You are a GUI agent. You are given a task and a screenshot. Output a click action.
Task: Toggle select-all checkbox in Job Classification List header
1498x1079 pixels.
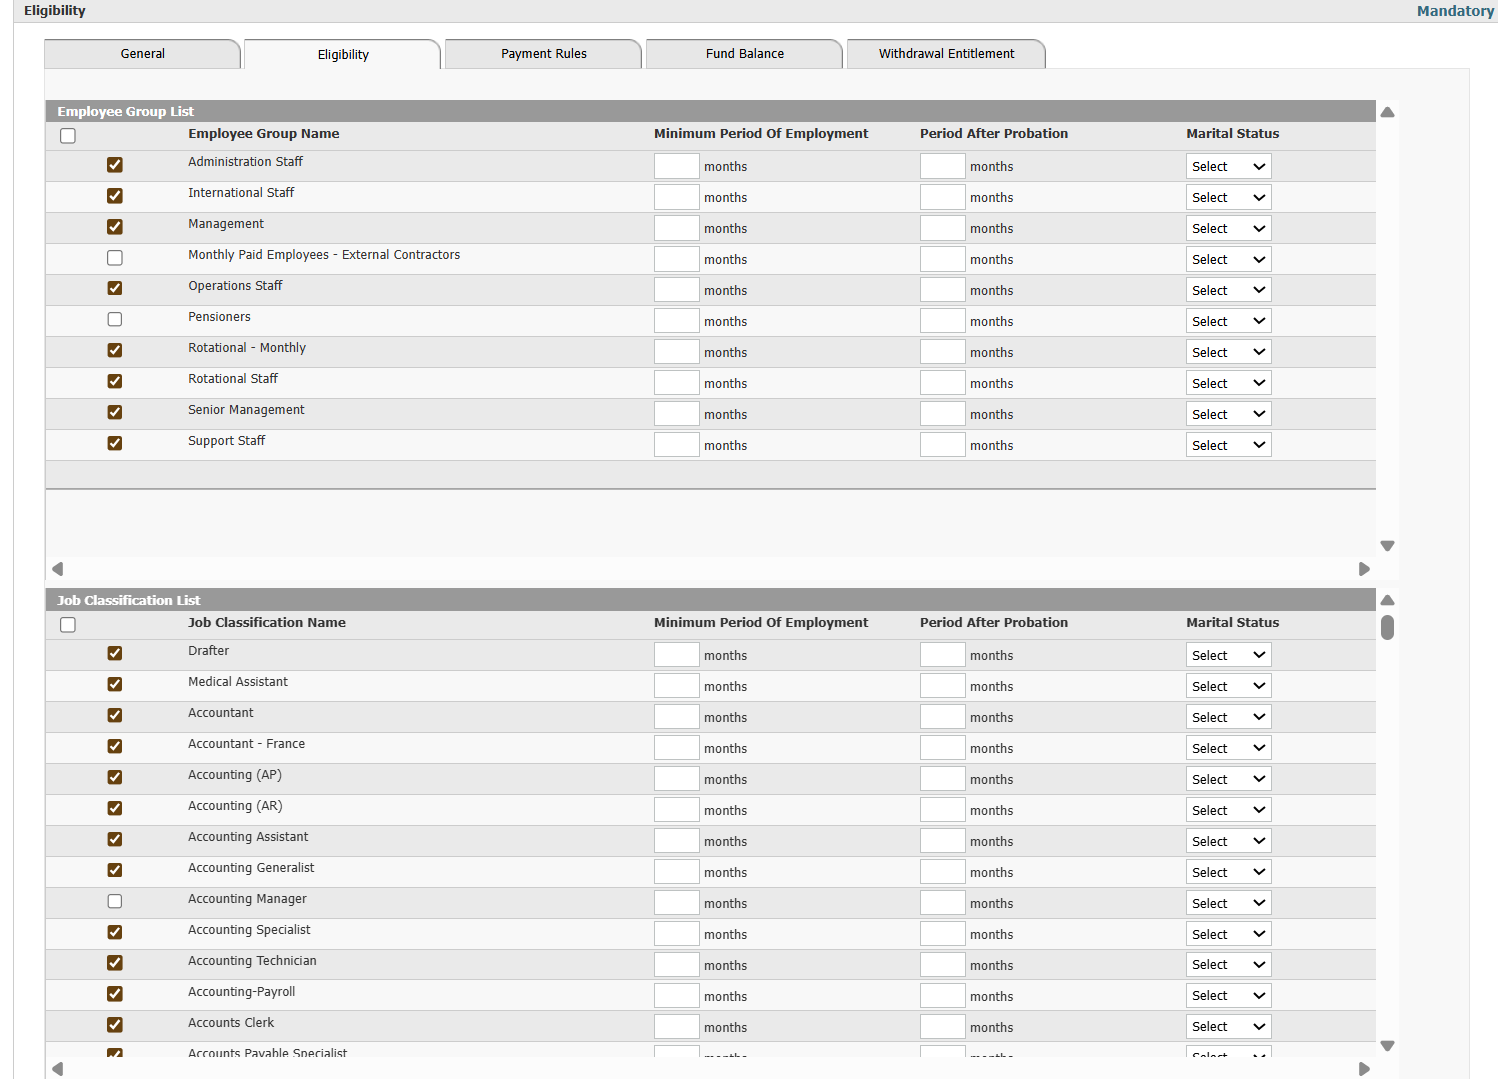pyautogui.click(x=68, y=625)
